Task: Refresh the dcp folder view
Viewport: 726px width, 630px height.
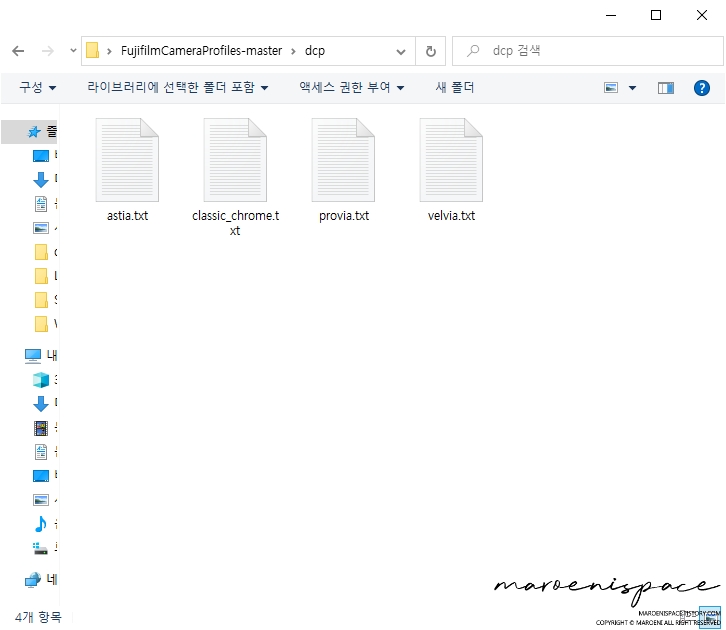Action: pyautogui.click(x=431, y=51)
